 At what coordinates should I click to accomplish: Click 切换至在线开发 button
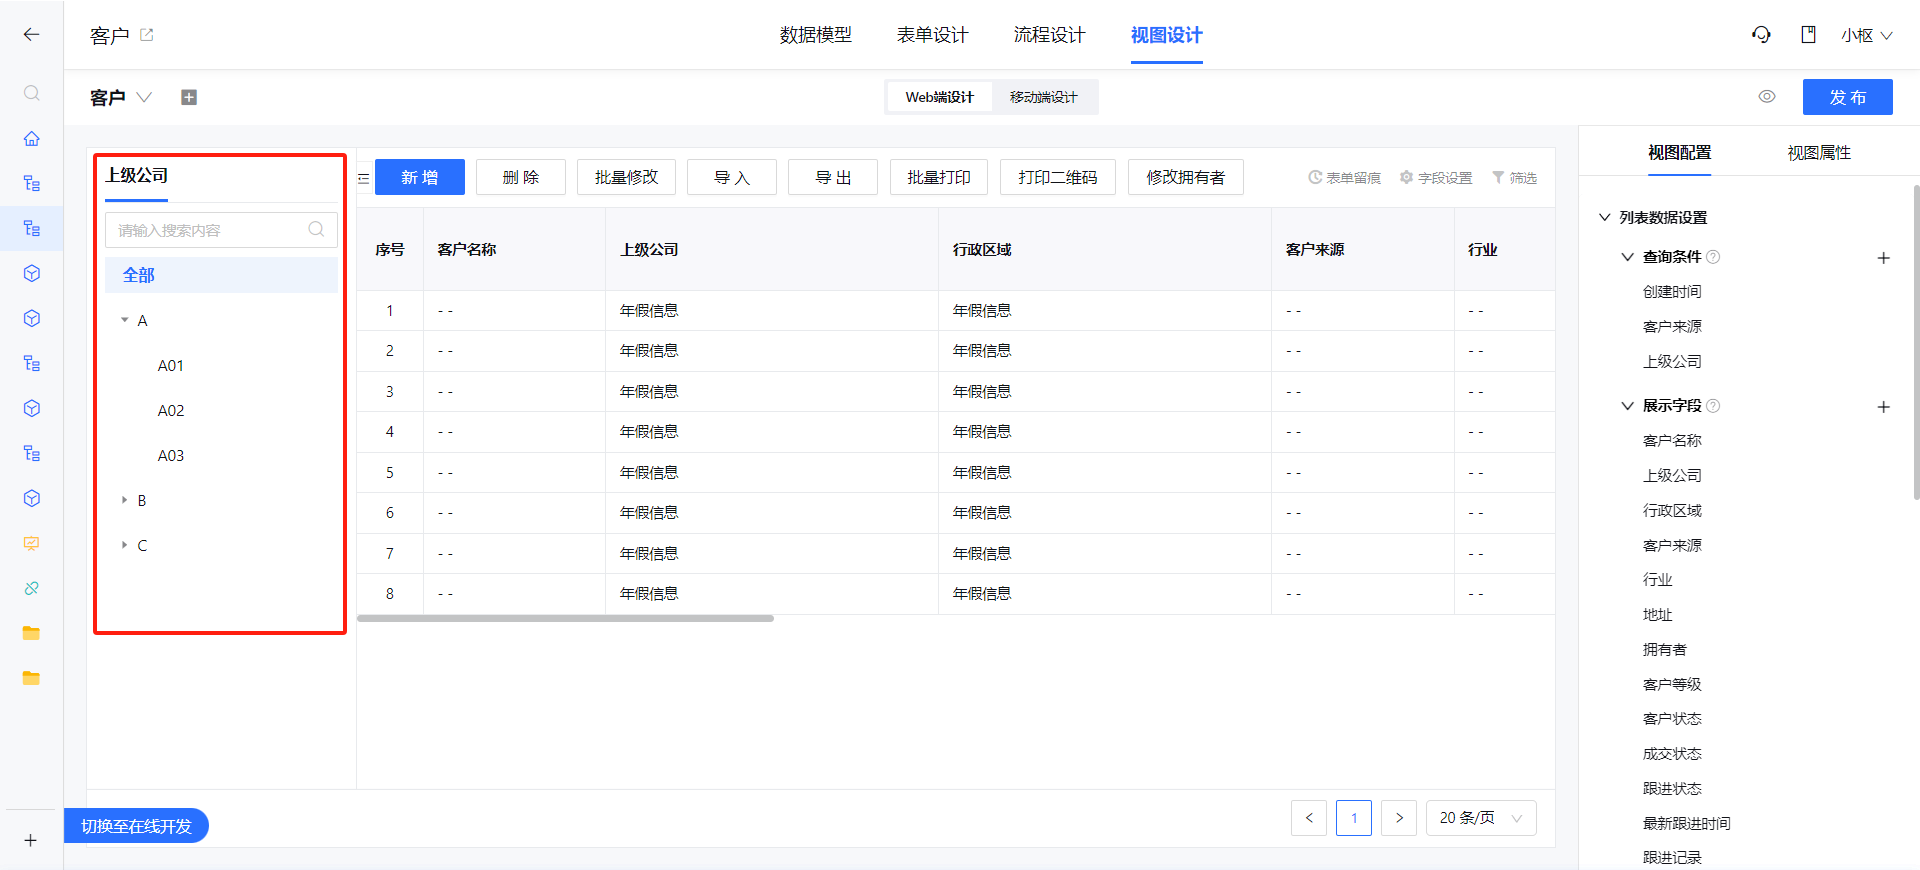click(x=136, y=826)
